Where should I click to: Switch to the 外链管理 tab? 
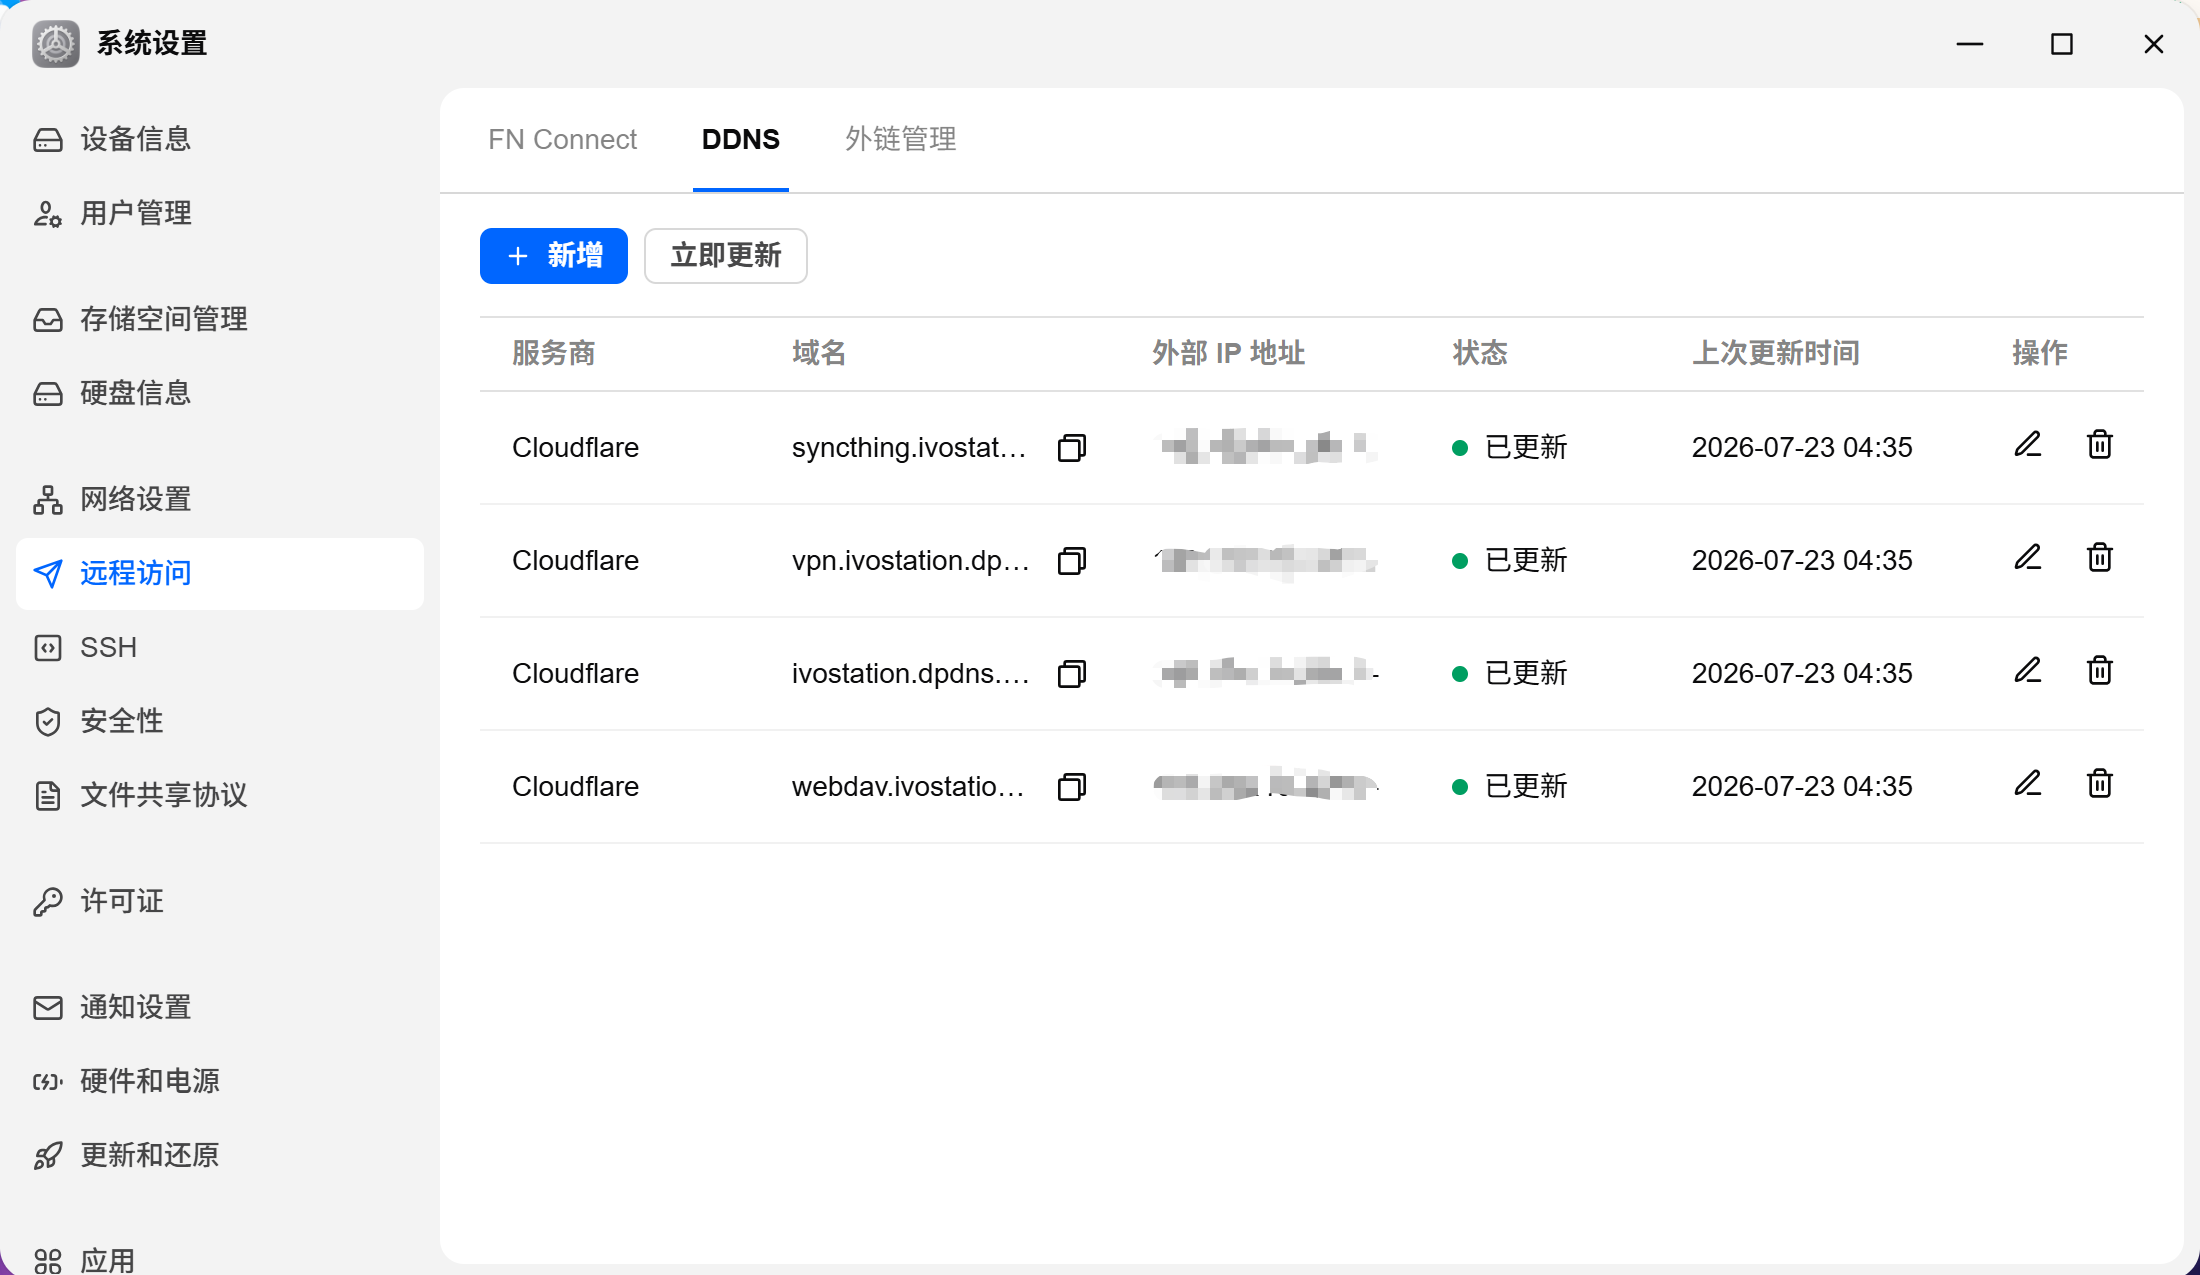[x=900, y=139]
